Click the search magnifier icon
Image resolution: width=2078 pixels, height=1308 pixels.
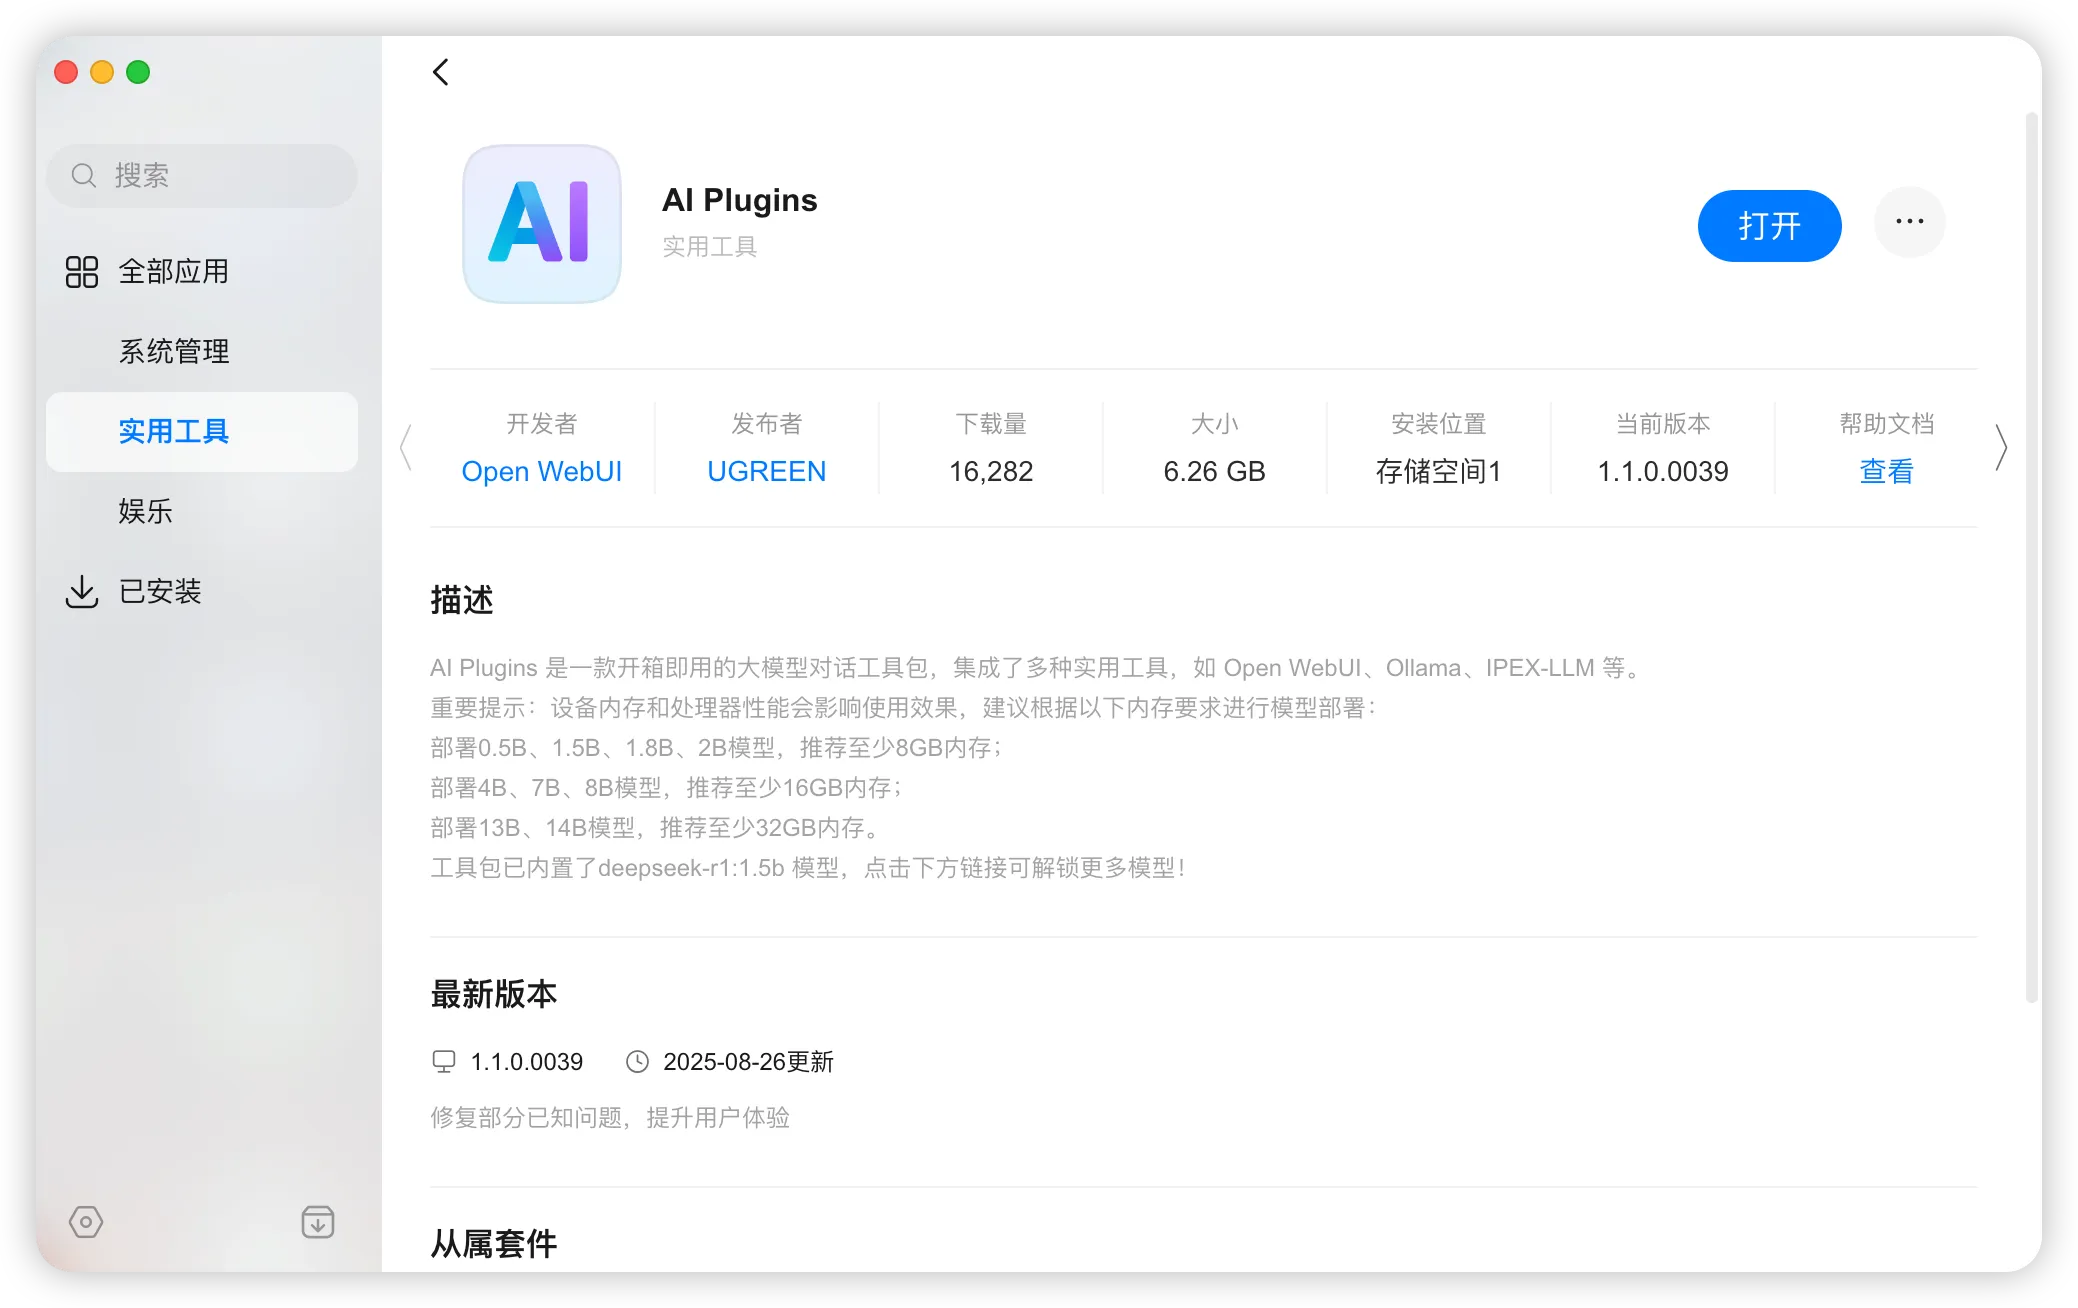click(84, 176)
